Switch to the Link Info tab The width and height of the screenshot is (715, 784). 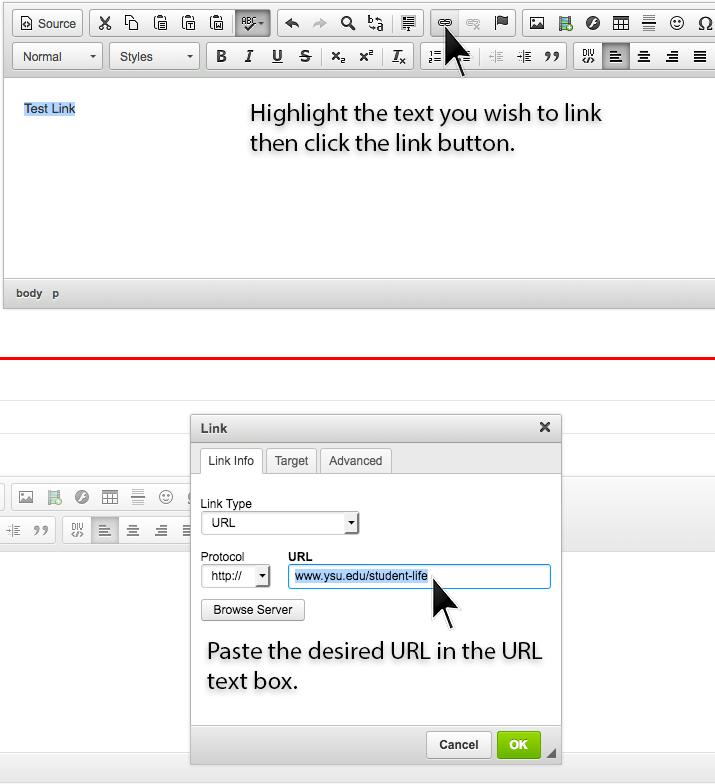click(x=231, y=460)
